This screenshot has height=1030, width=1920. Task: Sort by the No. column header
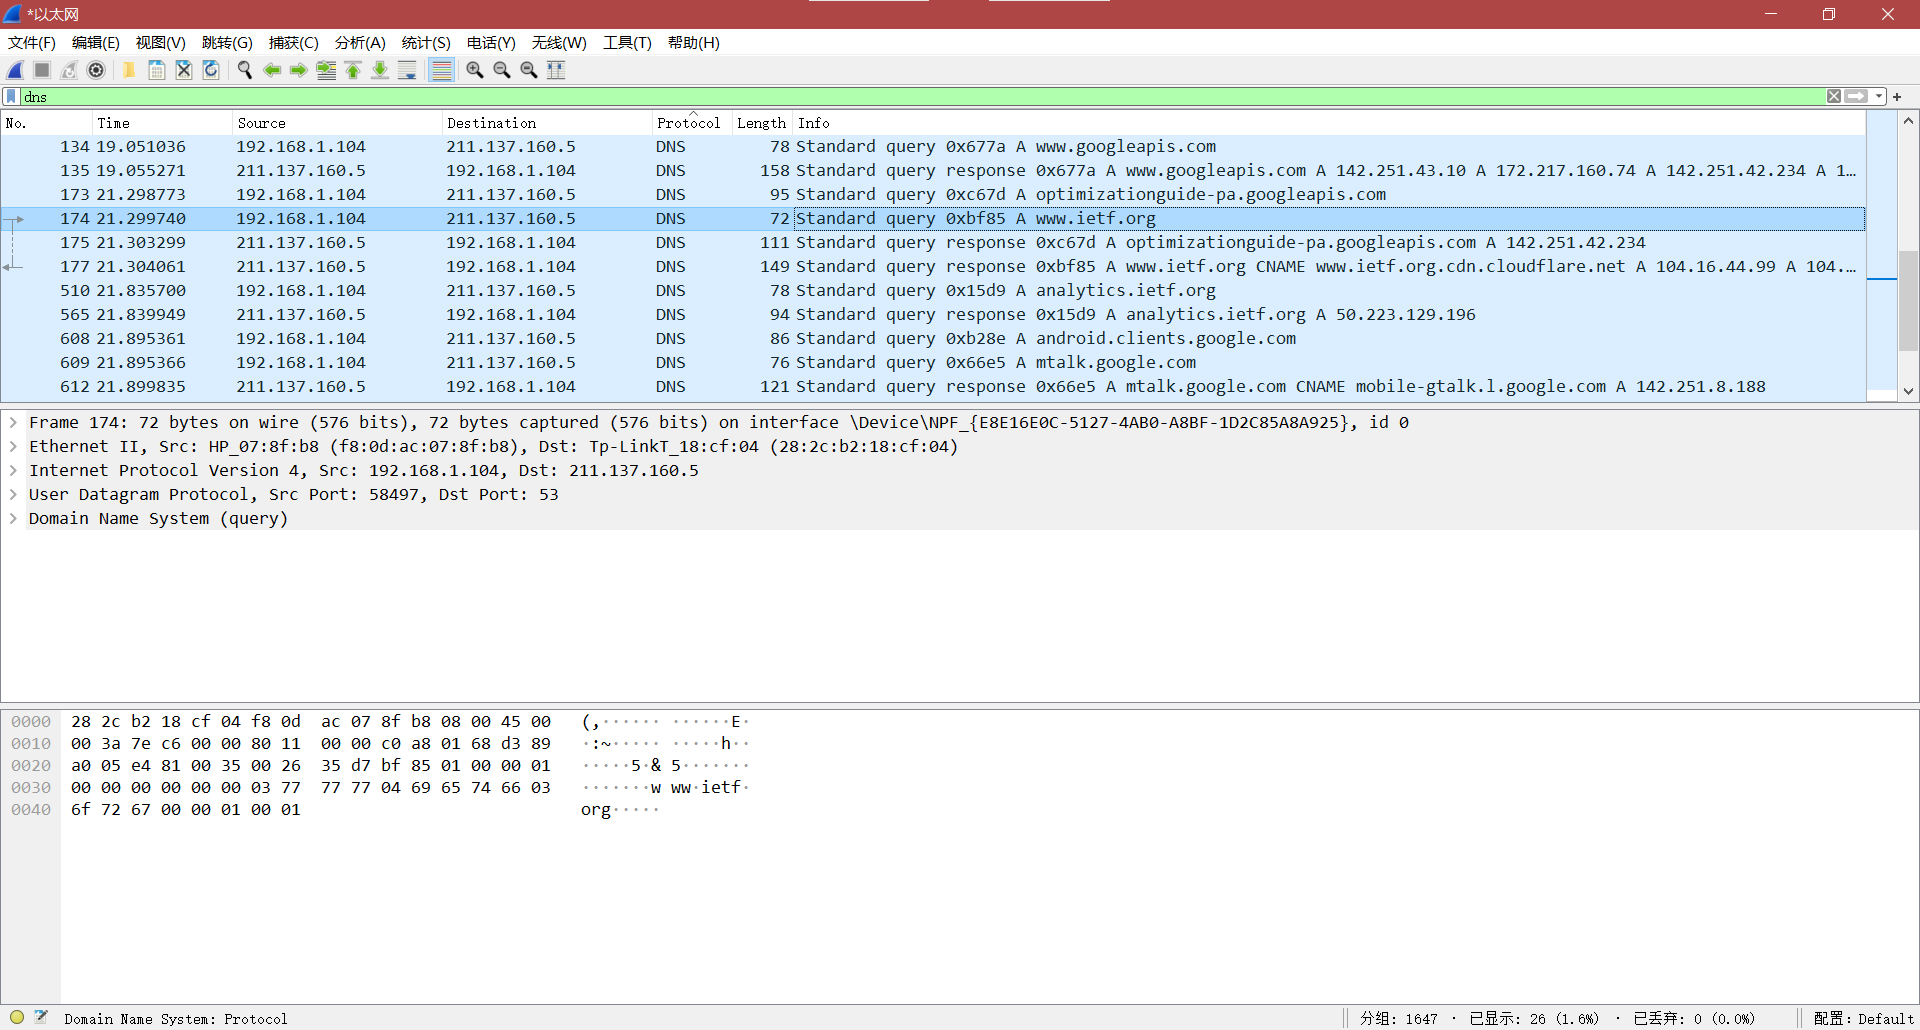click(x=47, y=123)
